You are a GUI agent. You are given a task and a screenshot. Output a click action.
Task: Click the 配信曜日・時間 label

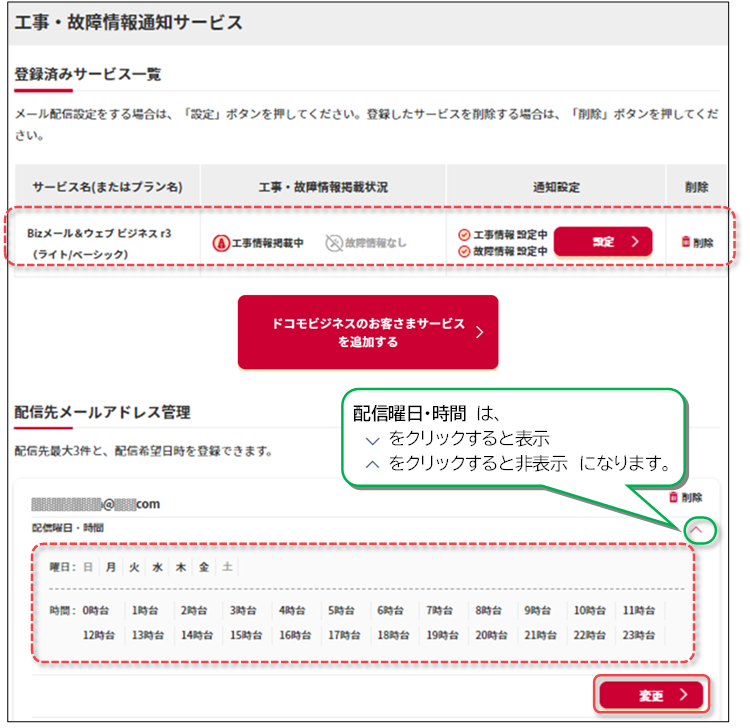pos(67,528)
